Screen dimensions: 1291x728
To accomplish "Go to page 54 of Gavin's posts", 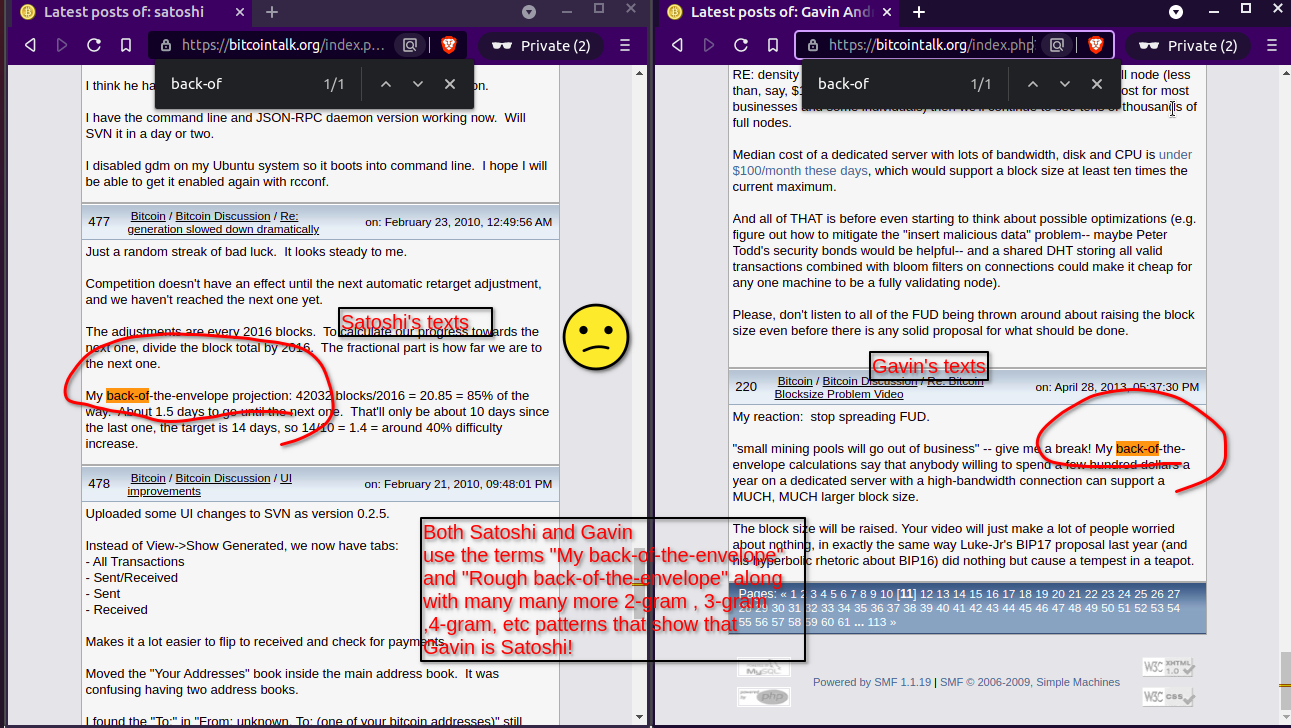I will pyautogui.click(x=1173, y=608).
